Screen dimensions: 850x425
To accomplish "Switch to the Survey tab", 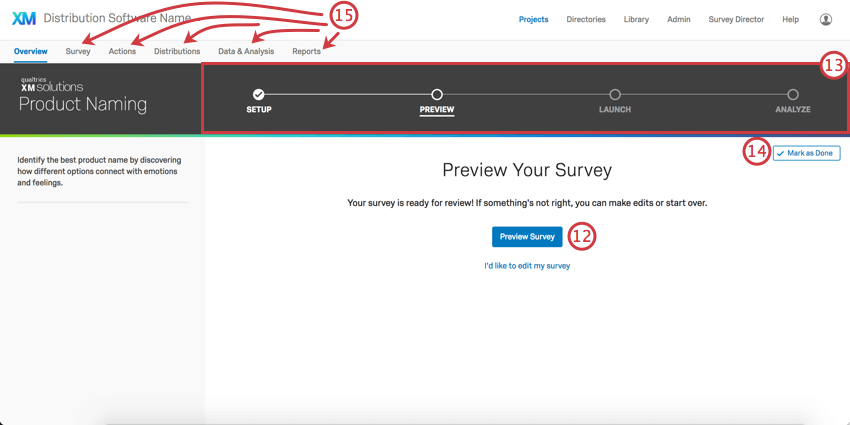I will 78,51.
